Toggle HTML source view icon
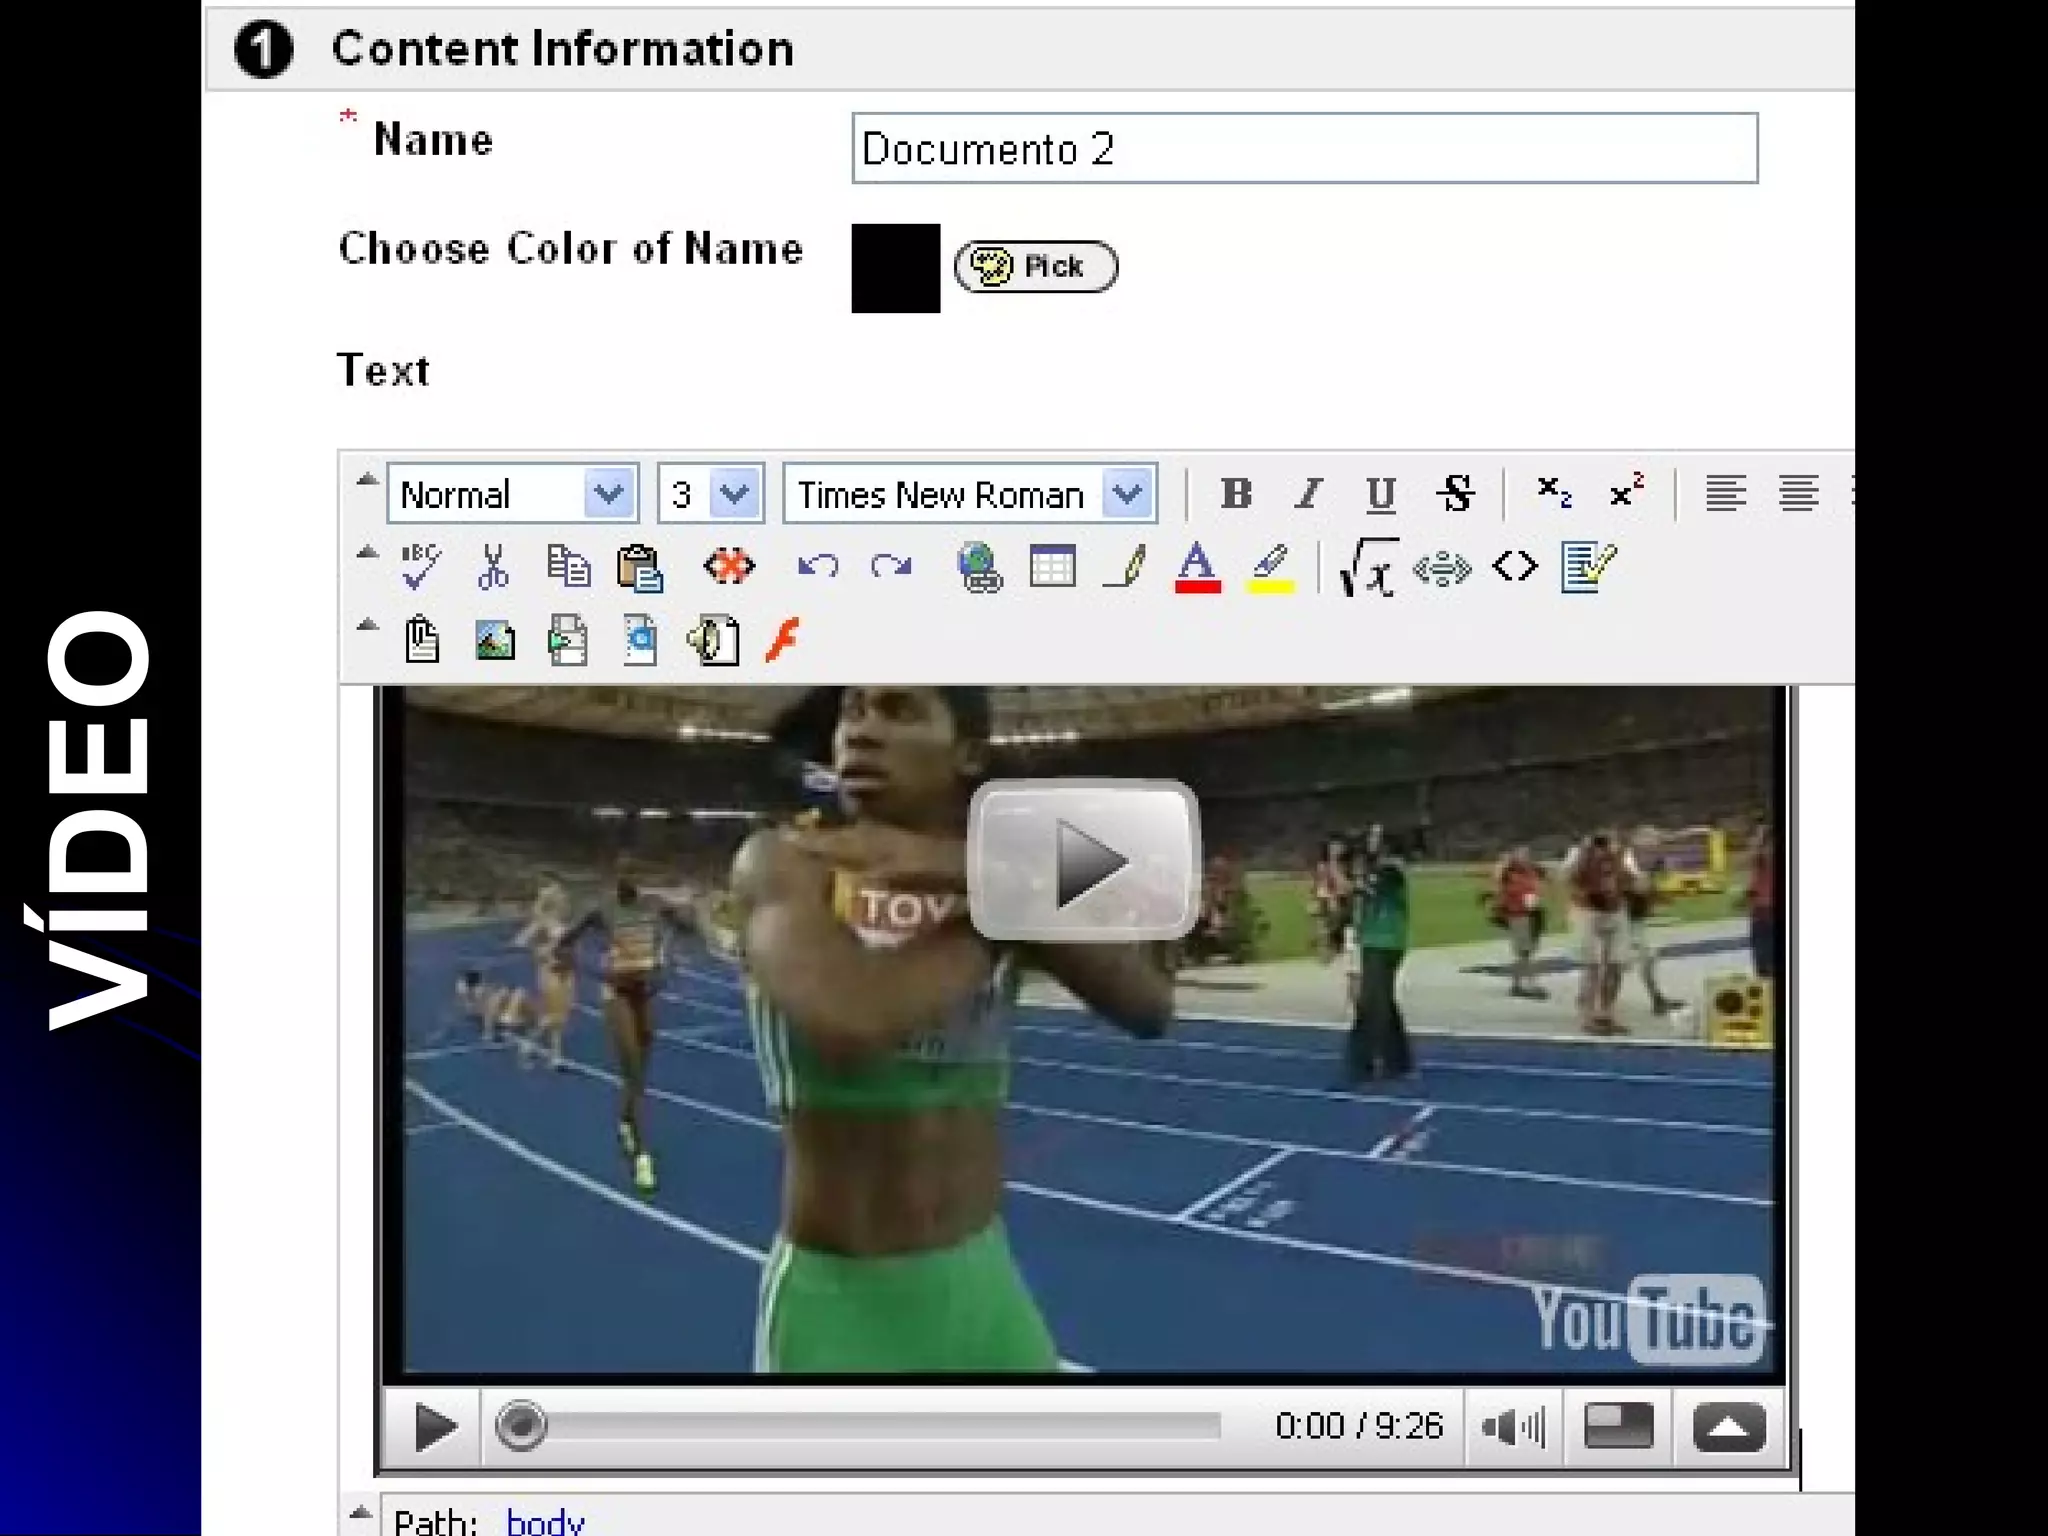This screenshot has width=2048, height=1536. click(x=1515, y=567)
